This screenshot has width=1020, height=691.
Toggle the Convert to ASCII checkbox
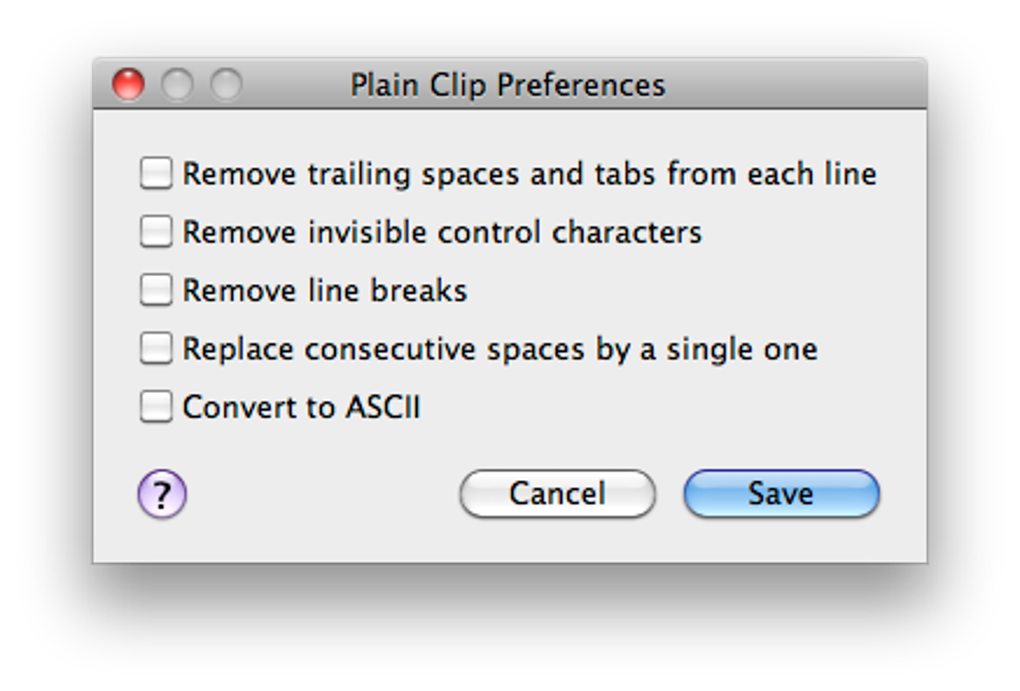[156, 407]
